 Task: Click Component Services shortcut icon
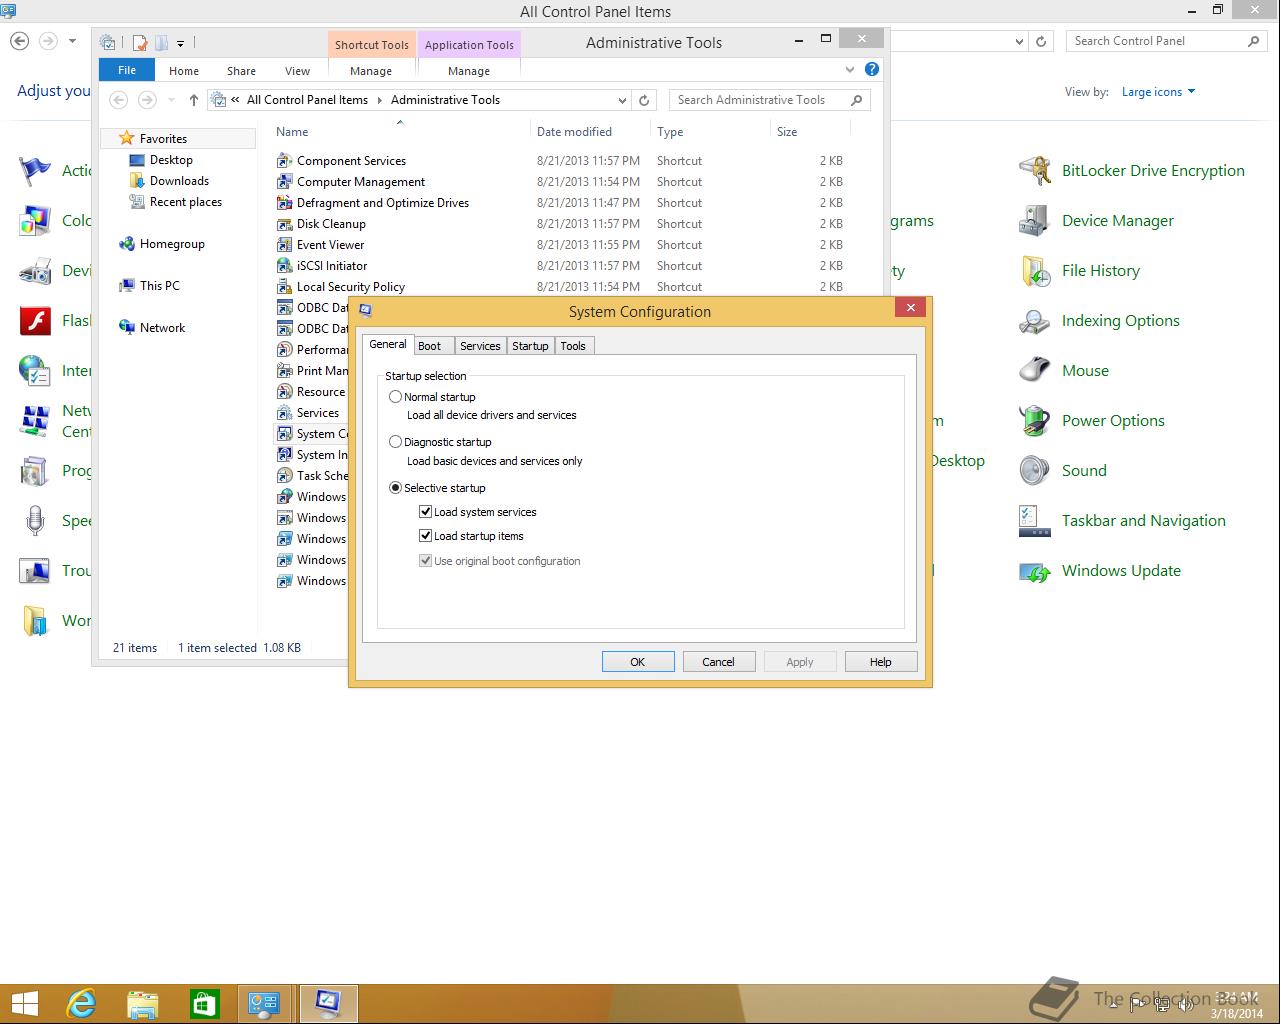coord(284,161)
